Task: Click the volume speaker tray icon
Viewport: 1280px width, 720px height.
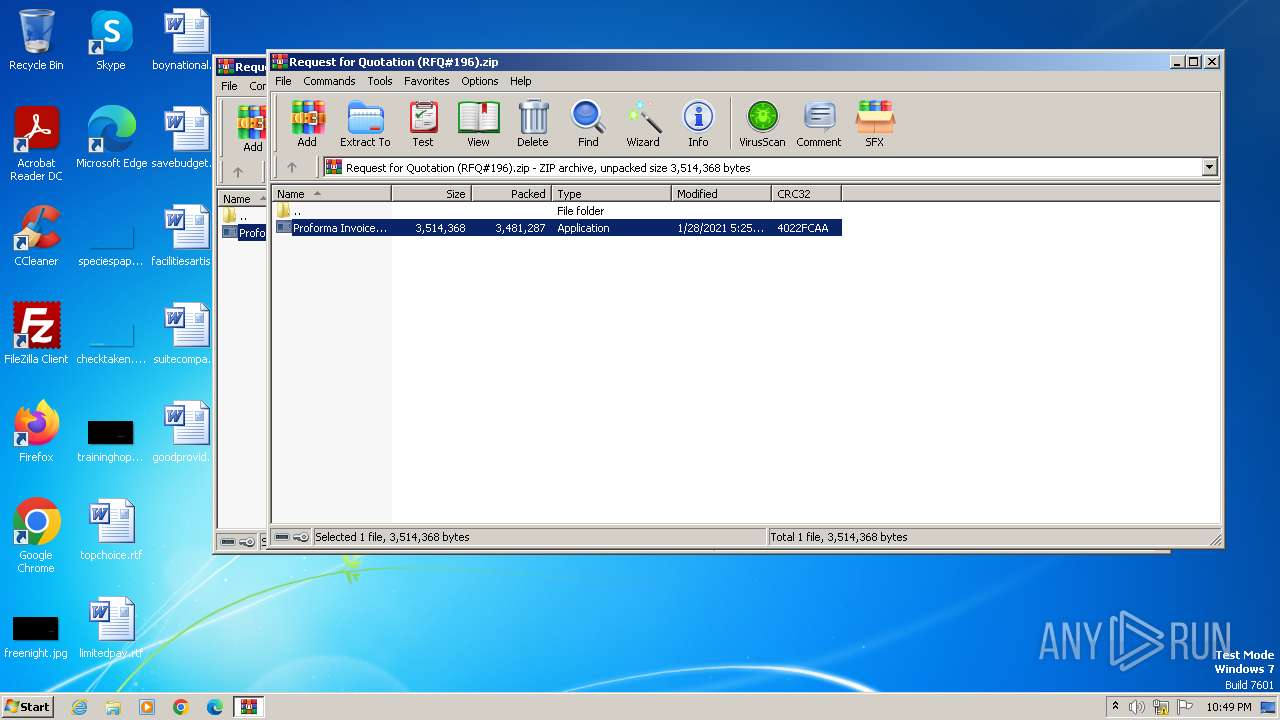Action: [x=1137, y=707]
